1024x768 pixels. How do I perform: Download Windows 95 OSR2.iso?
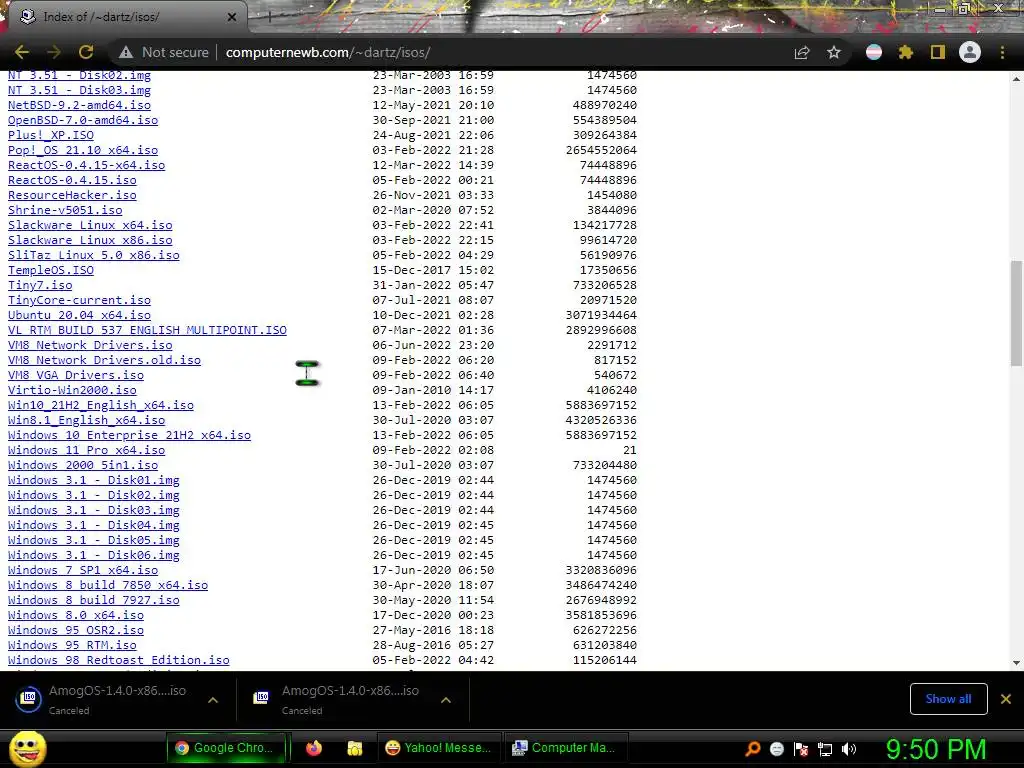point(76,631)
